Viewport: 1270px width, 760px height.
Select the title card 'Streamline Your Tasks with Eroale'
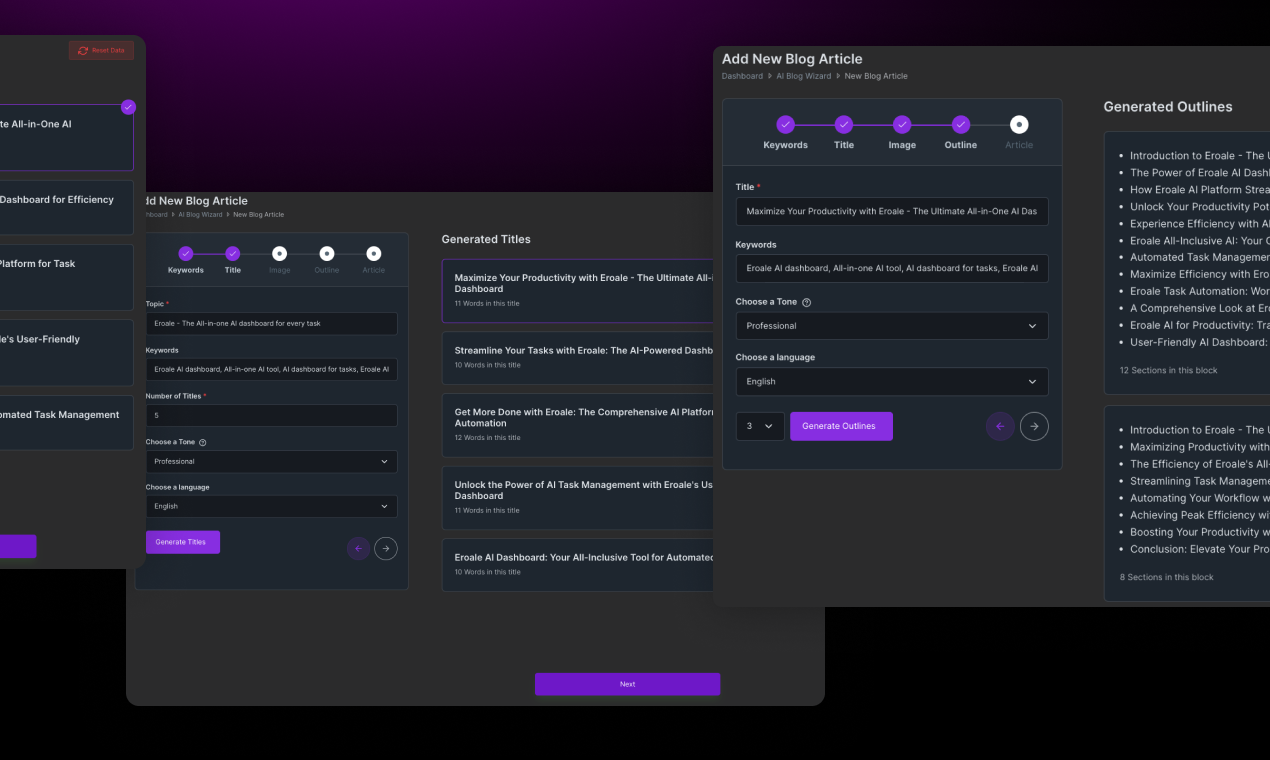pos(578,358)
